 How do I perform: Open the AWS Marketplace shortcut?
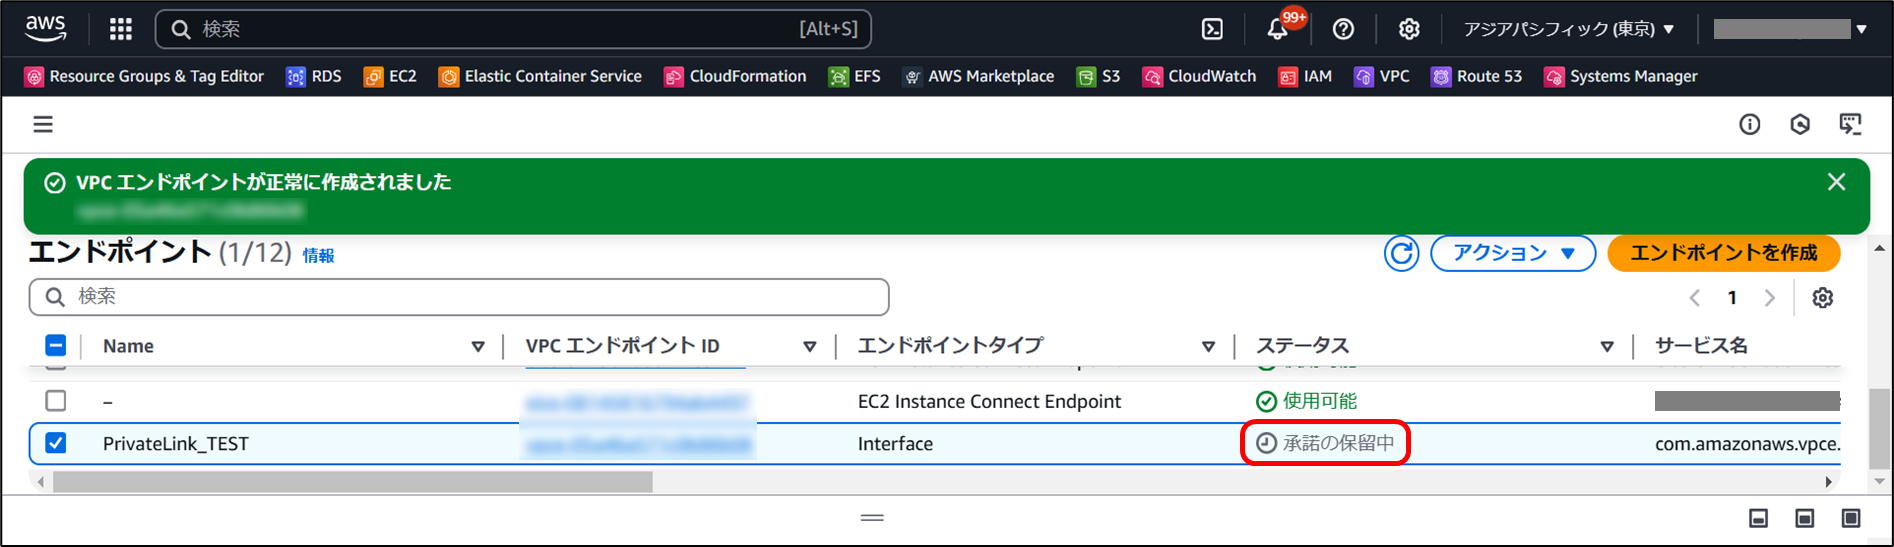pos(978,76)
